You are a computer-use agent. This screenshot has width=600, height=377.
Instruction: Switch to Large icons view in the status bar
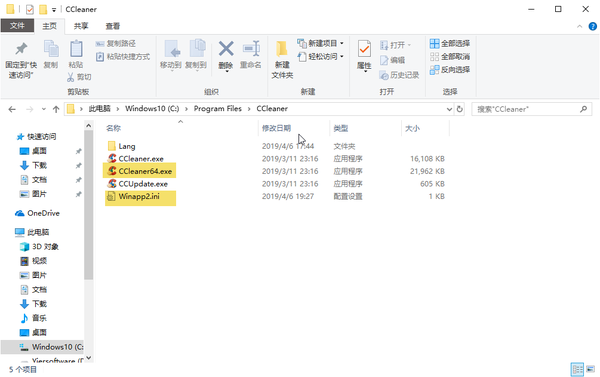click(591, 369)
